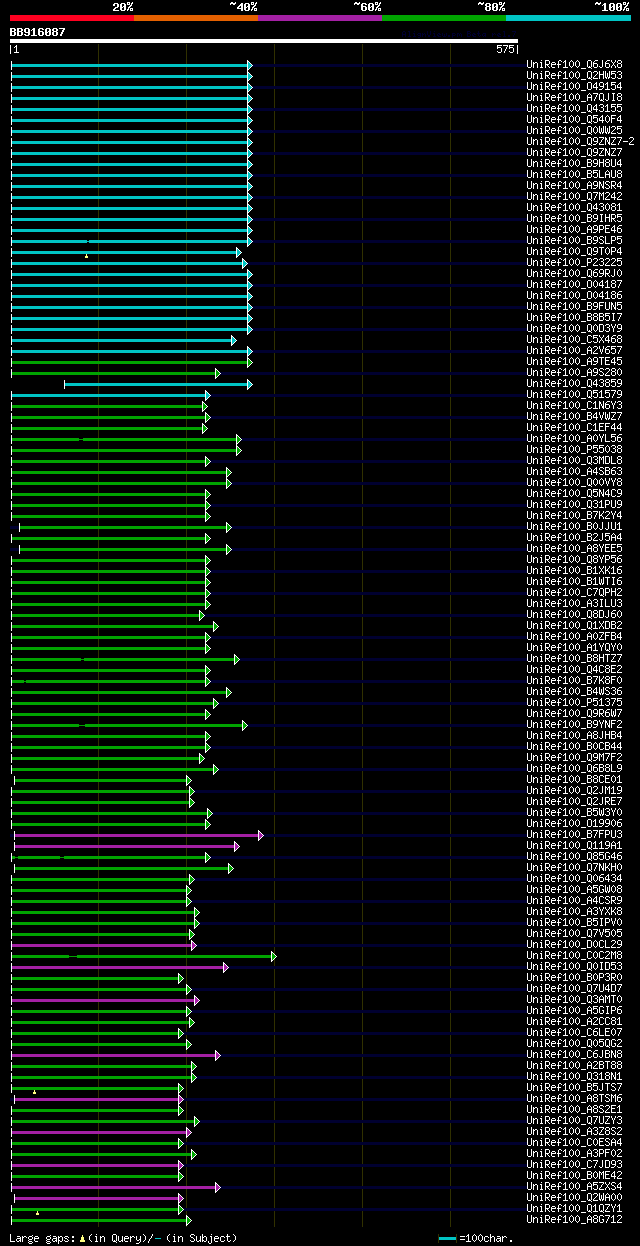Image resolution: width=640 pixels, height=1246 pixels.
Task: Open hit UniRef100_D0CL29
Action: (574, 944)
